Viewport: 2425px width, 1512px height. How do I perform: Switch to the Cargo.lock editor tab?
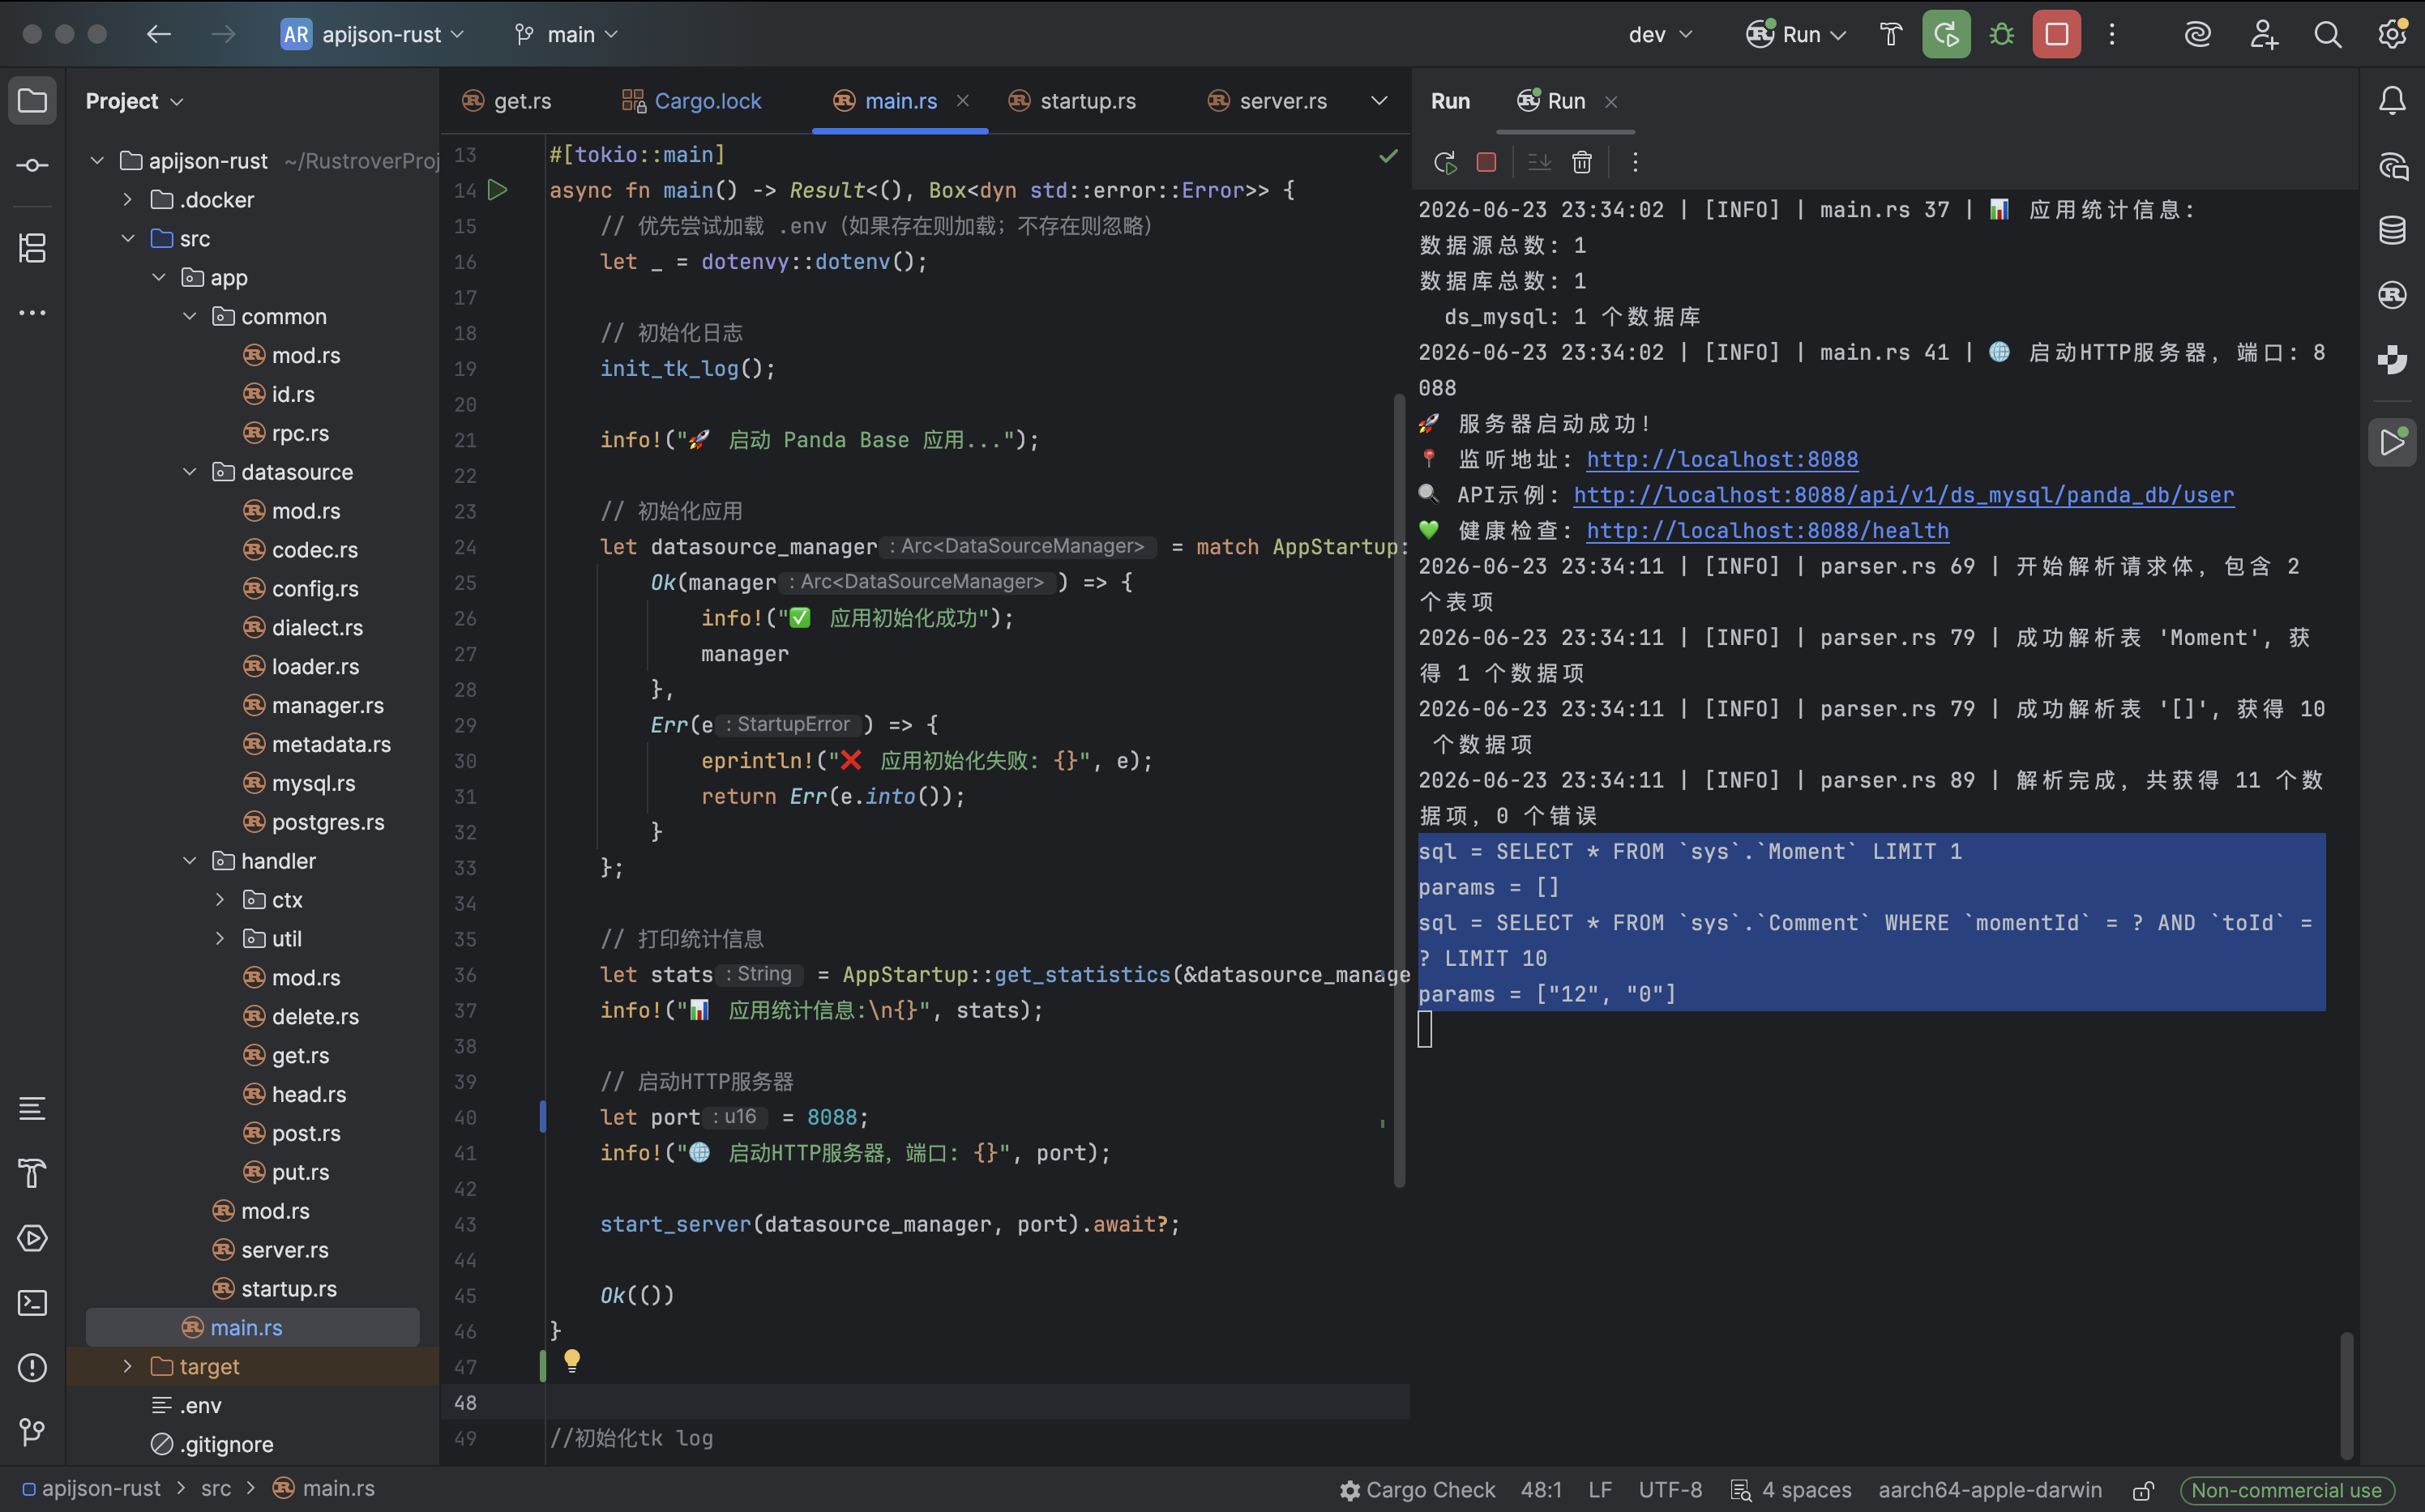pyautogui.click(x=692, y=101)
